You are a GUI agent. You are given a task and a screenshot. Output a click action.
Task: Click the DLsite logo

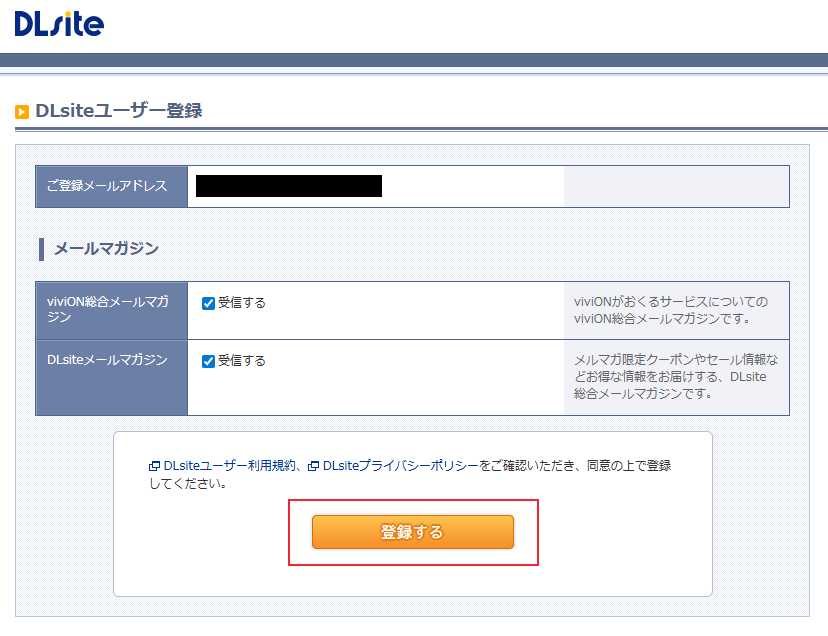click(x=59, y=24)
